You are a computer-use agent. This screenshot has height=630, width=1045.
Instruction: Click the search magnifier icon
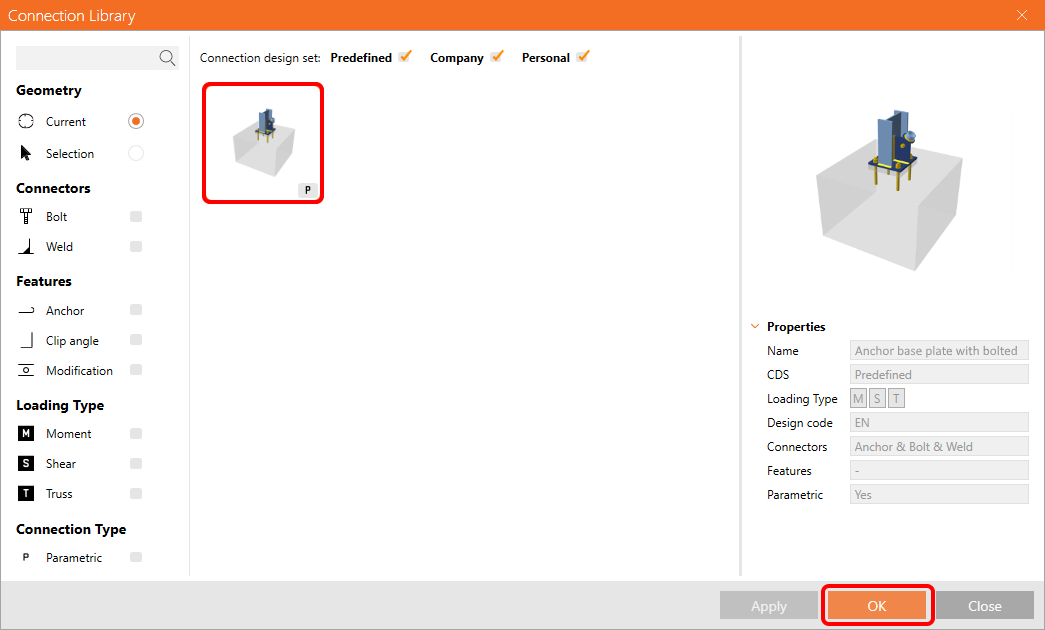coord(167,57)
